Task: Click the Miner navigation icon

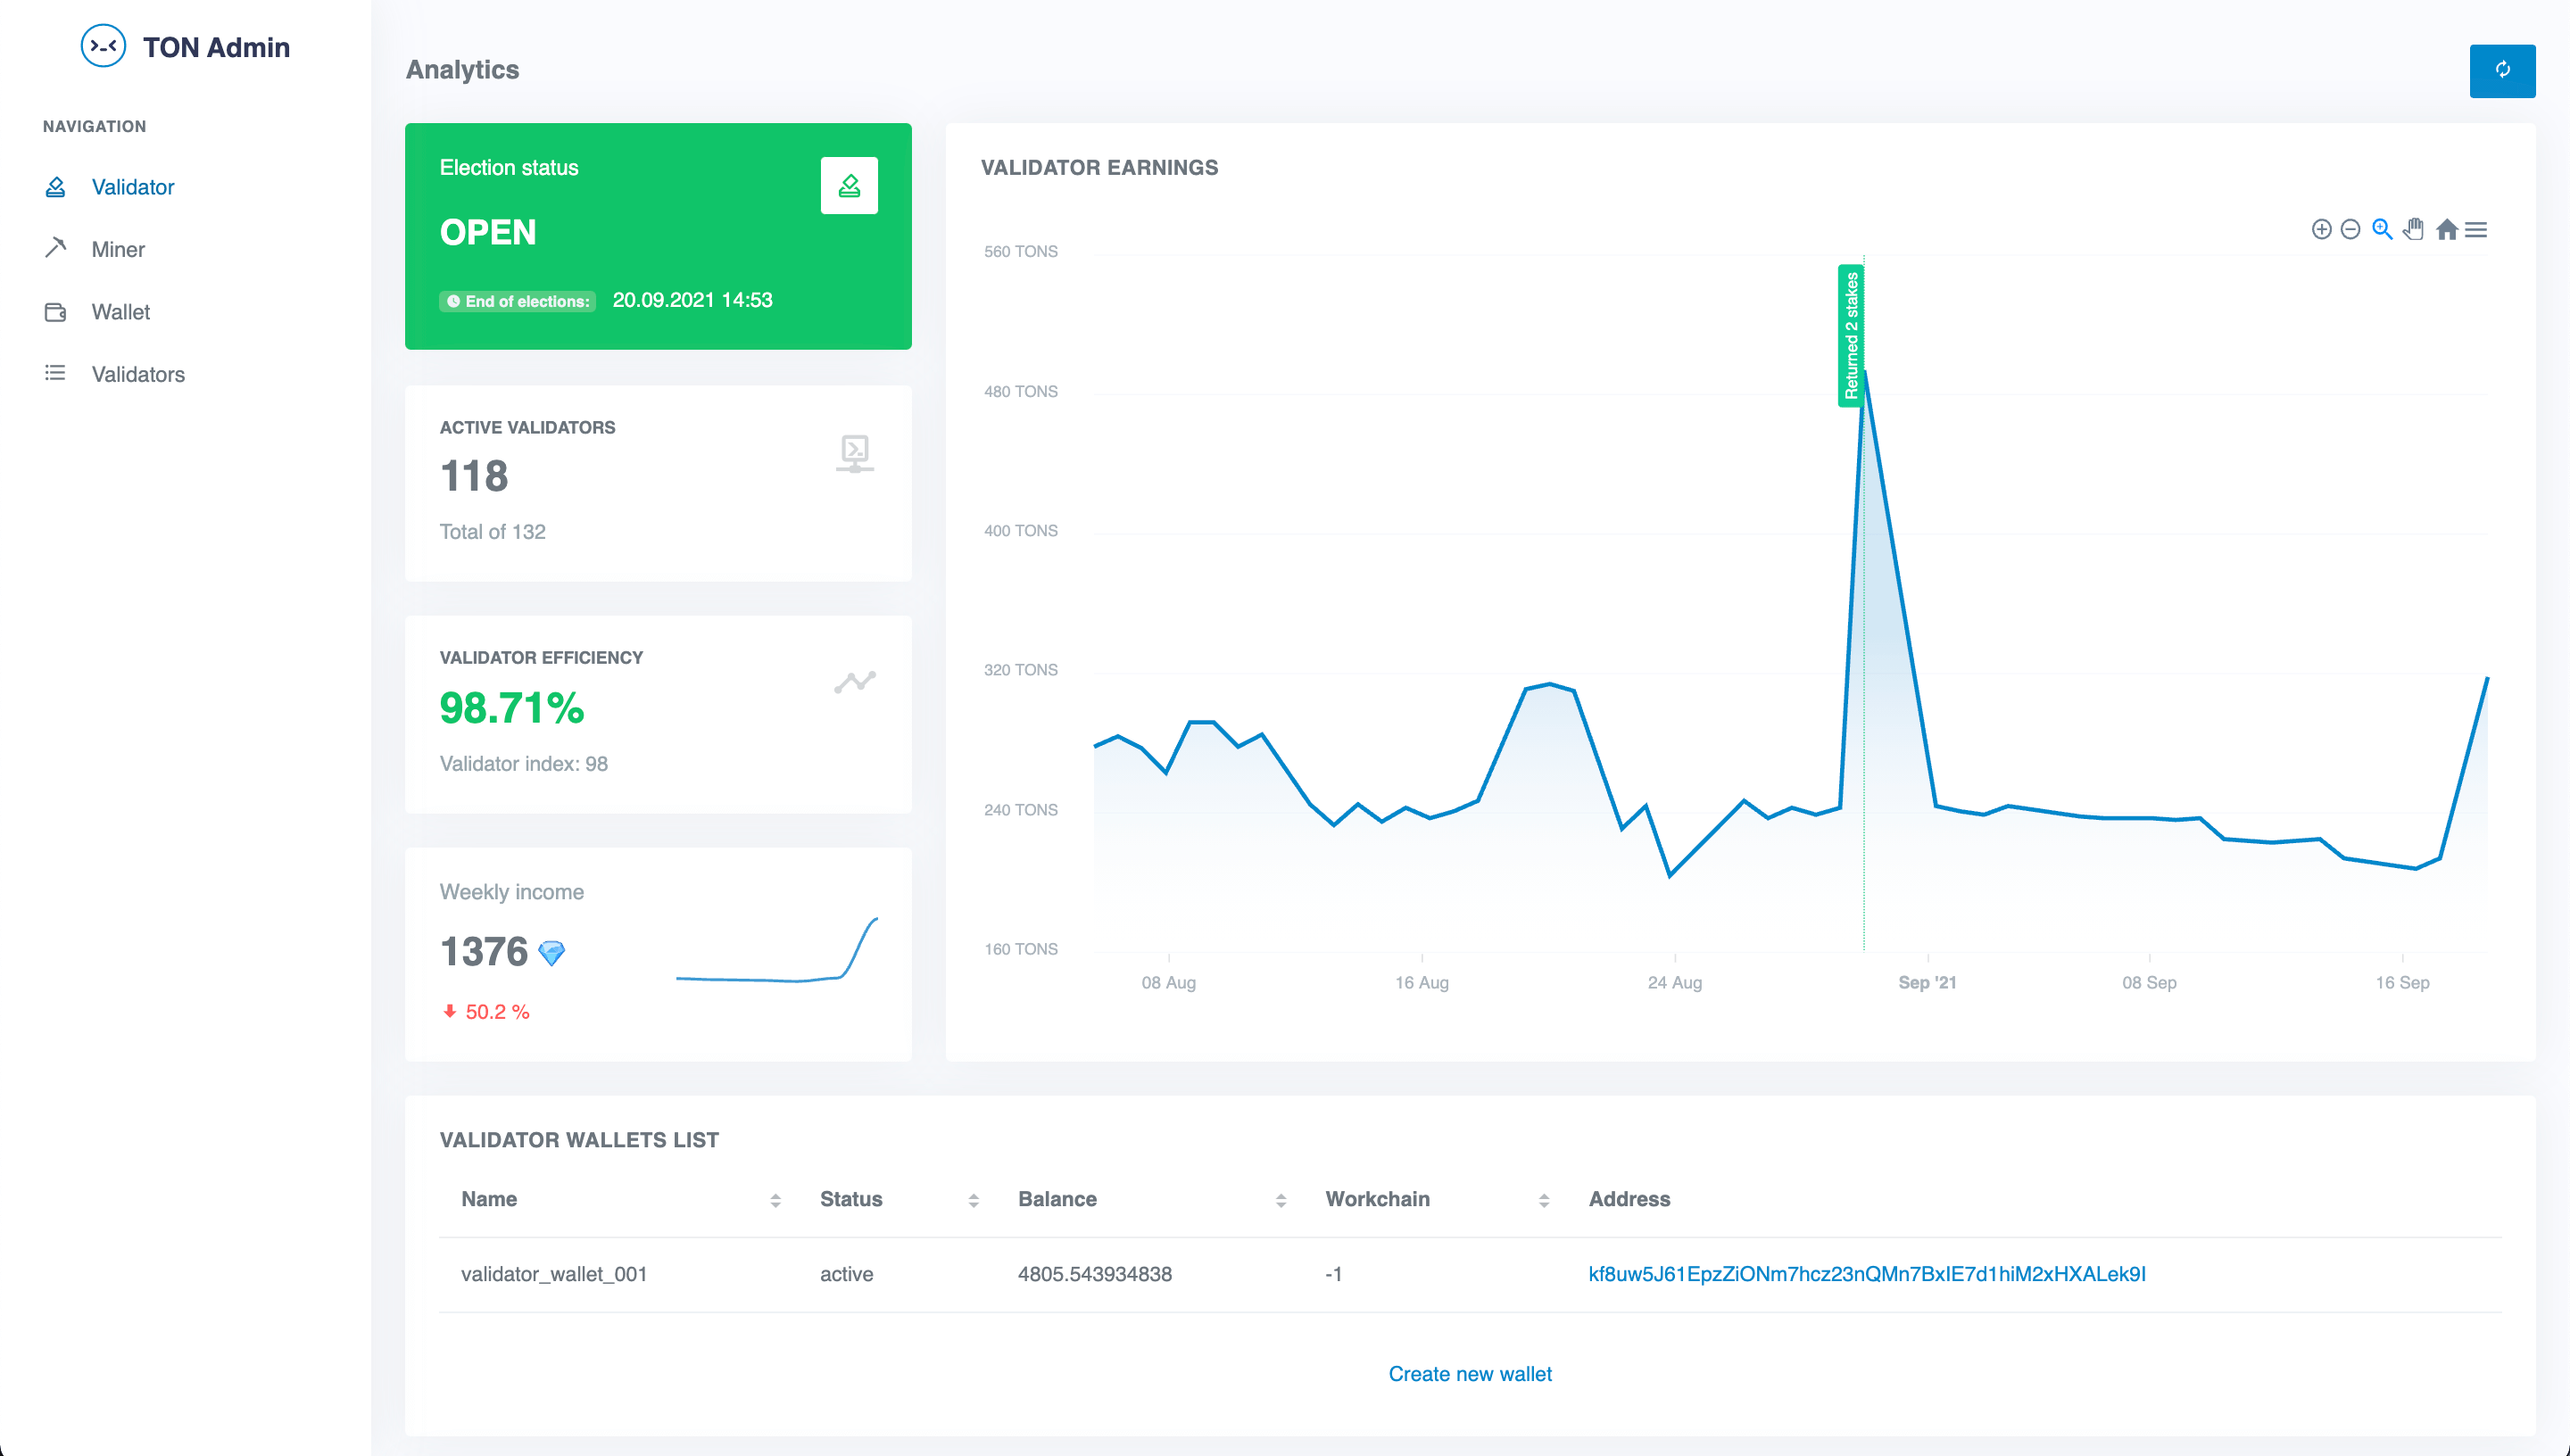Action: [53, 247]
